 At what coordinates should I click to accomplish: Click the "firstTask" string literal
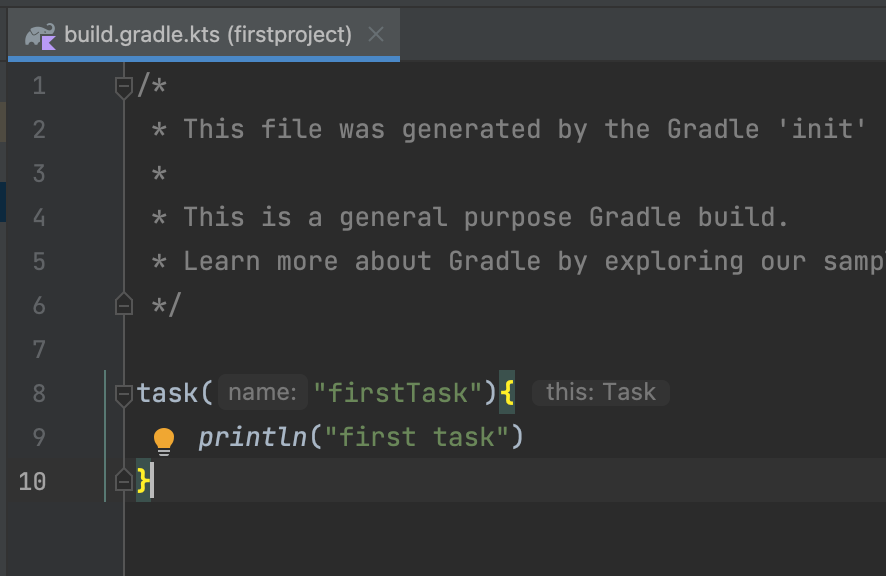(x=398, y=392)
